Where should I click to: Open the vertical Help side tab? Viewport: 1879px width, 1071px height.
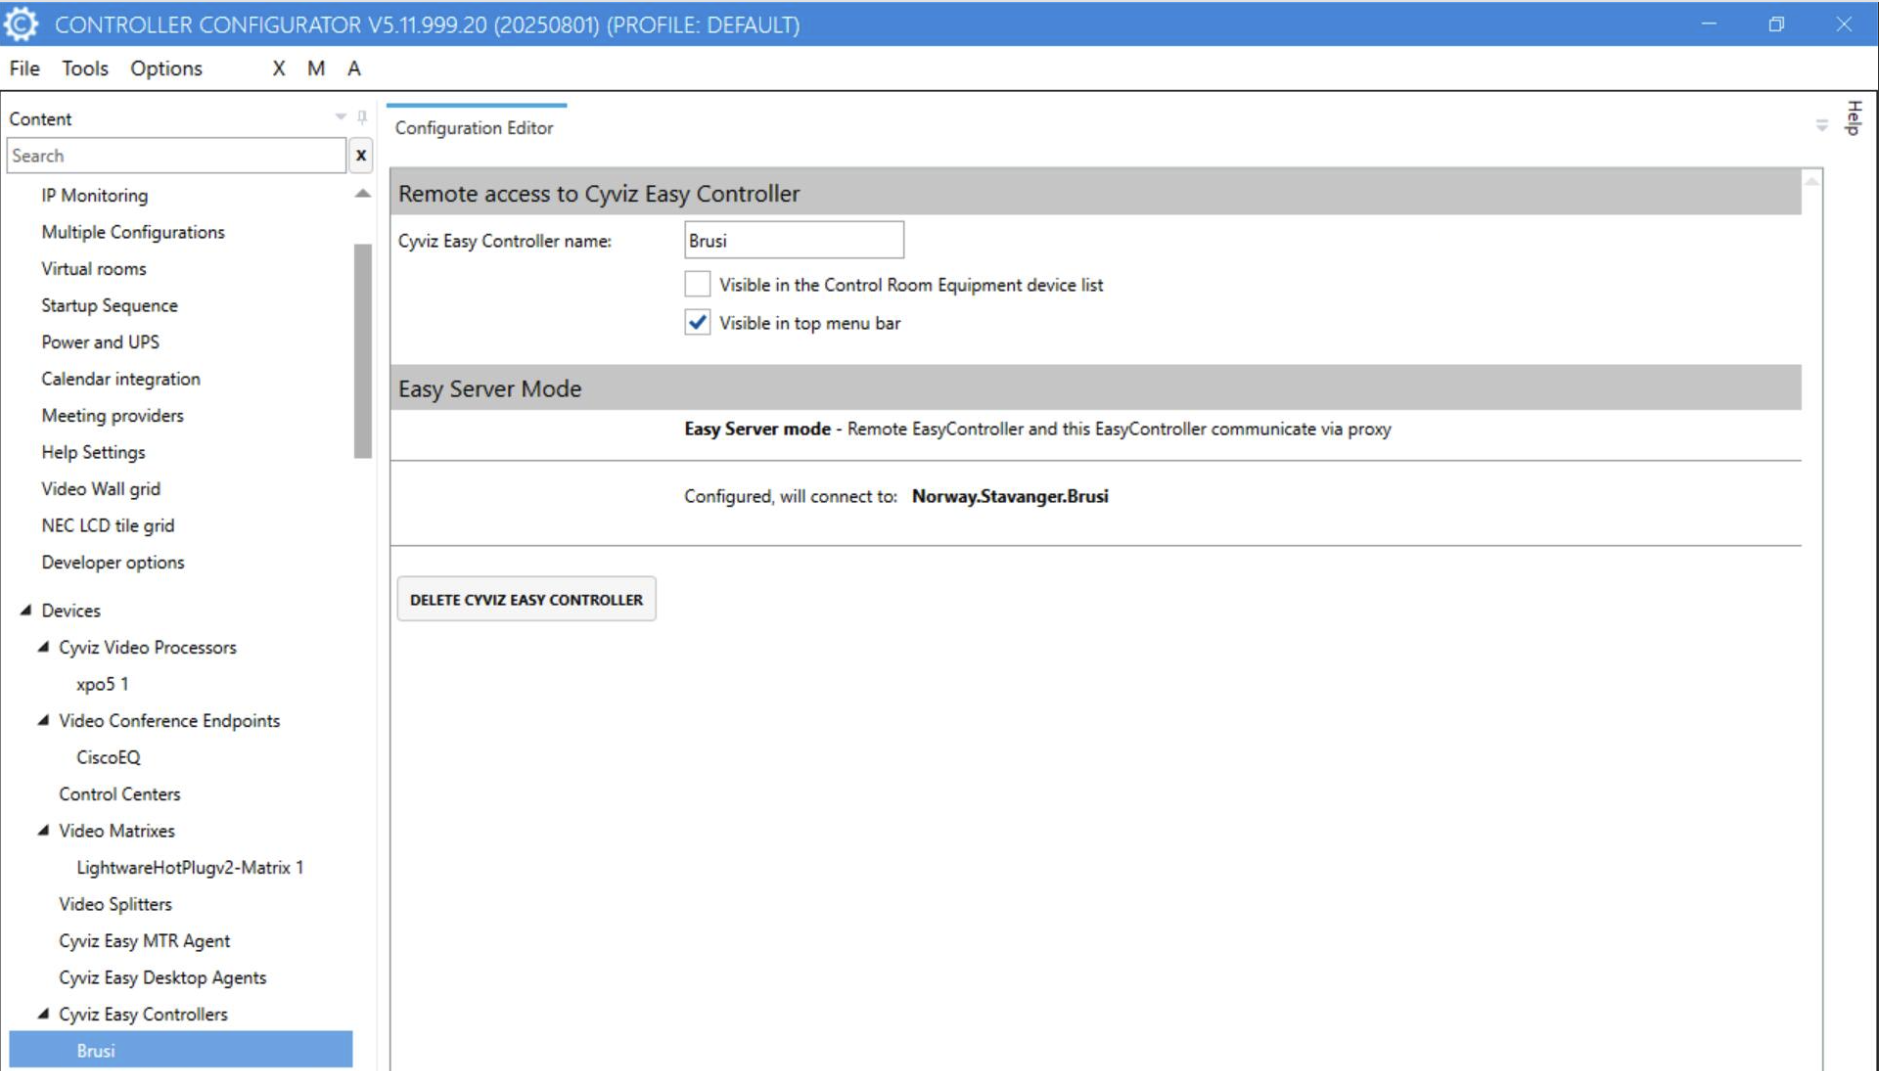click(x=1853, y=118)
